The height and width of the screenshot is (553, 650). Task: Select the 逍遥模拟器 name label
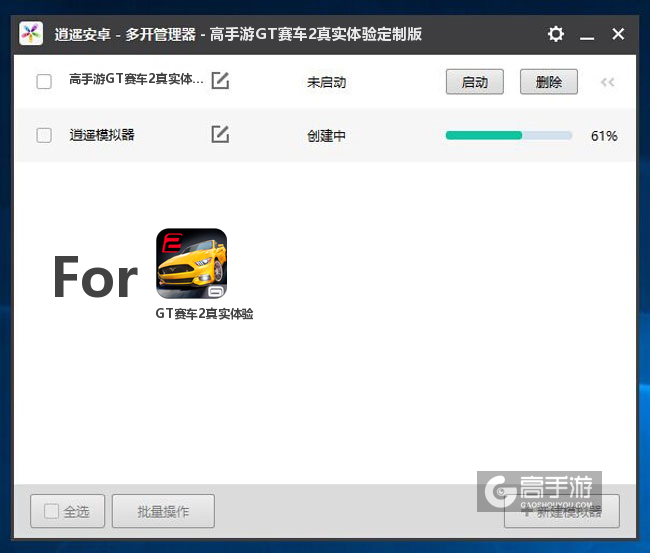point(102,135)
